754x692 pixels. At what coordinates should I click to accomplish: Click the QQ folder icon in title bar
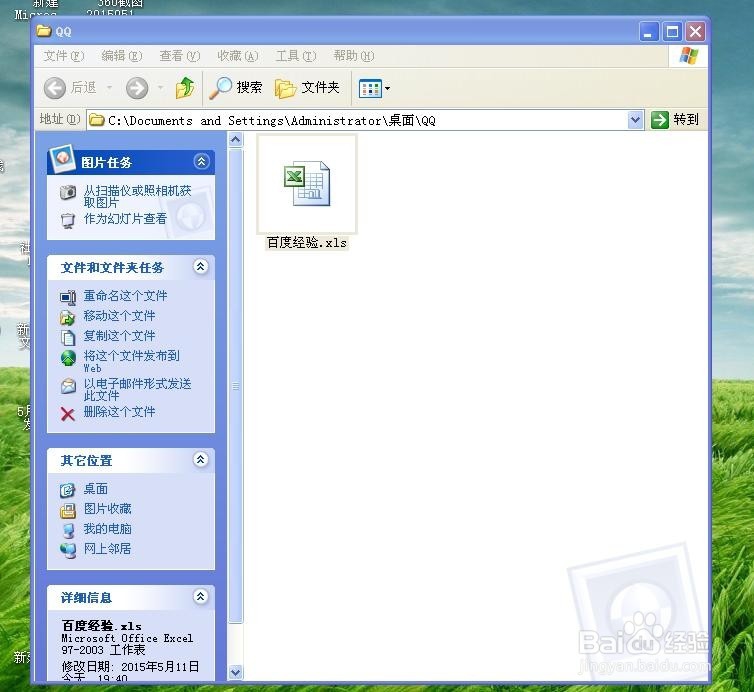coord(44,31)
